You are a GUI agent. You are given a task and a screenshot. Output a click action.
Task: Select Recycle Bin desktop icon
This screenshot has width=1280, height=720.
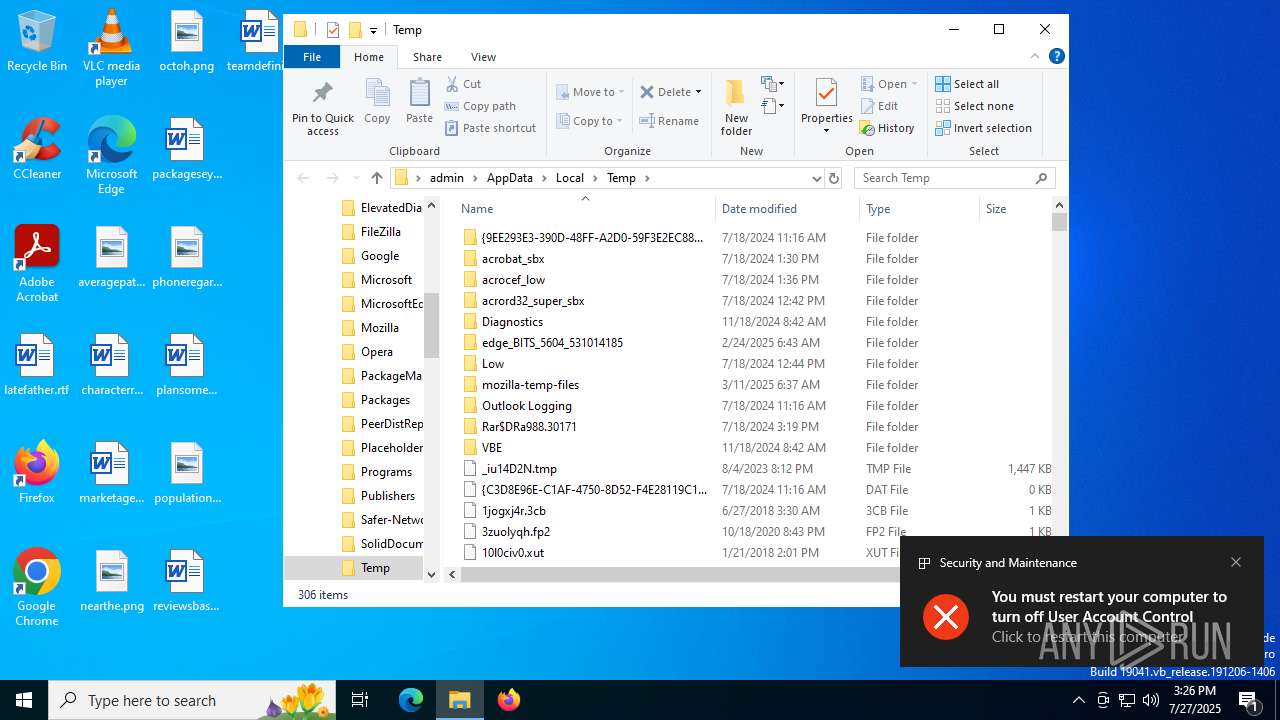[x=37, y=42]
